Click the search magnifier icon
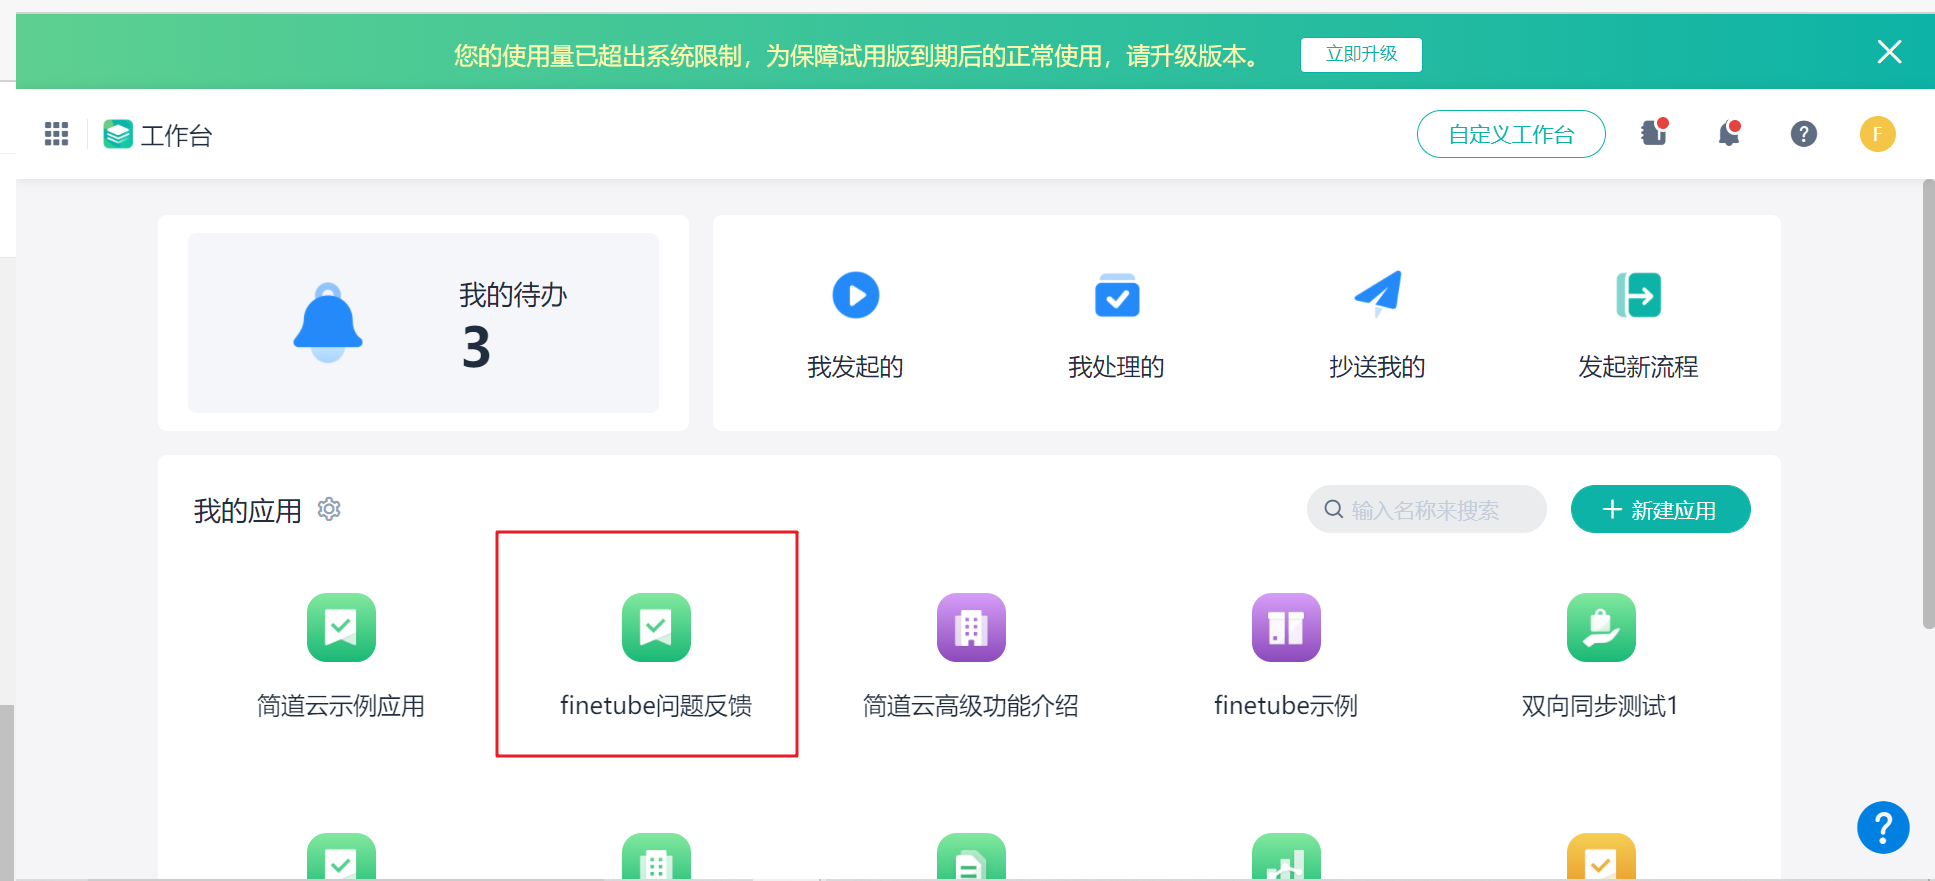This screenshot has height=881, width=1935. [1334, 509]
